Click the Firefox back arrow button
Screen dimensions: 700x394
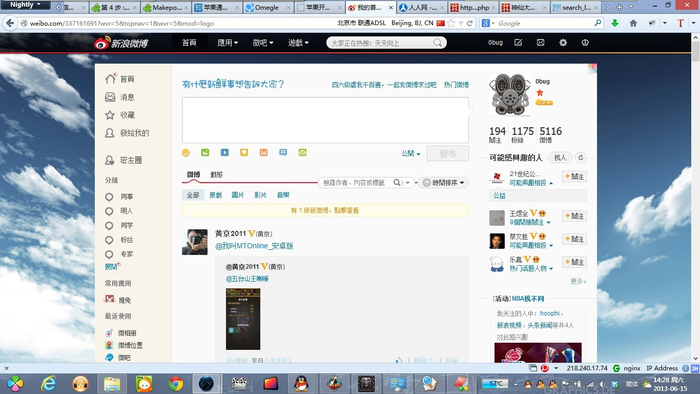point(10,23)
